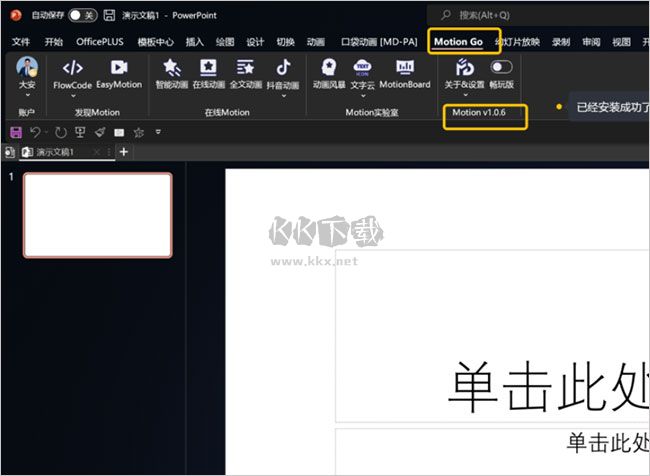Expand the 抖音动画 dropdown

click(283, 96)
